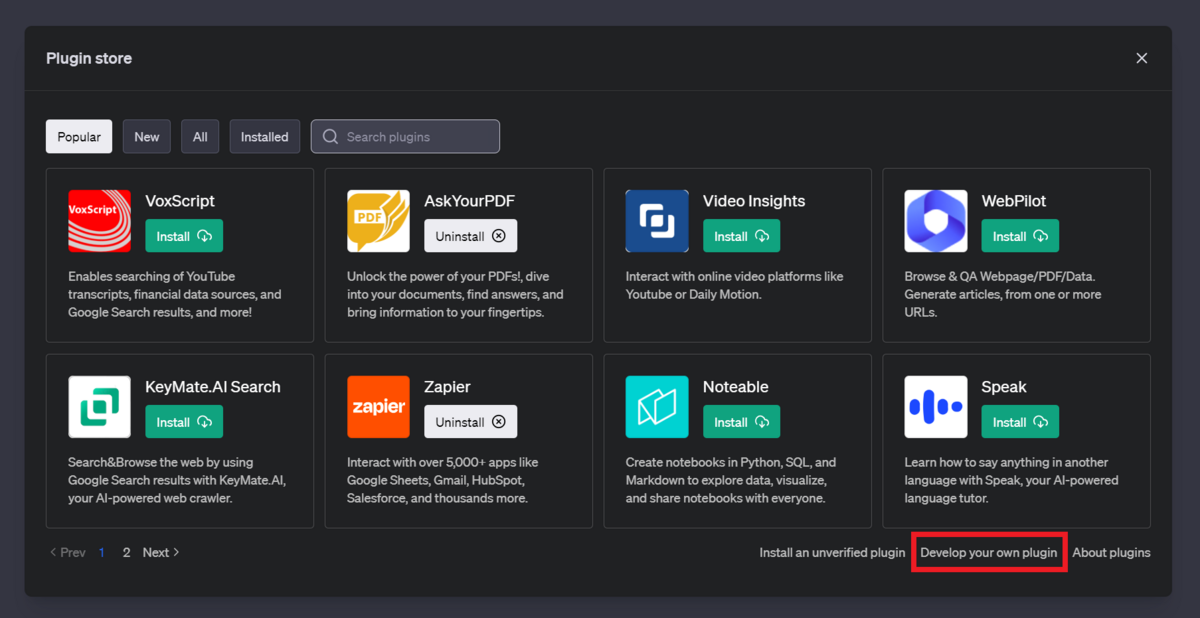Click Zapier's 5,000+ apps description
Screen dimensions: 1200x618
(x=443, y=480)
